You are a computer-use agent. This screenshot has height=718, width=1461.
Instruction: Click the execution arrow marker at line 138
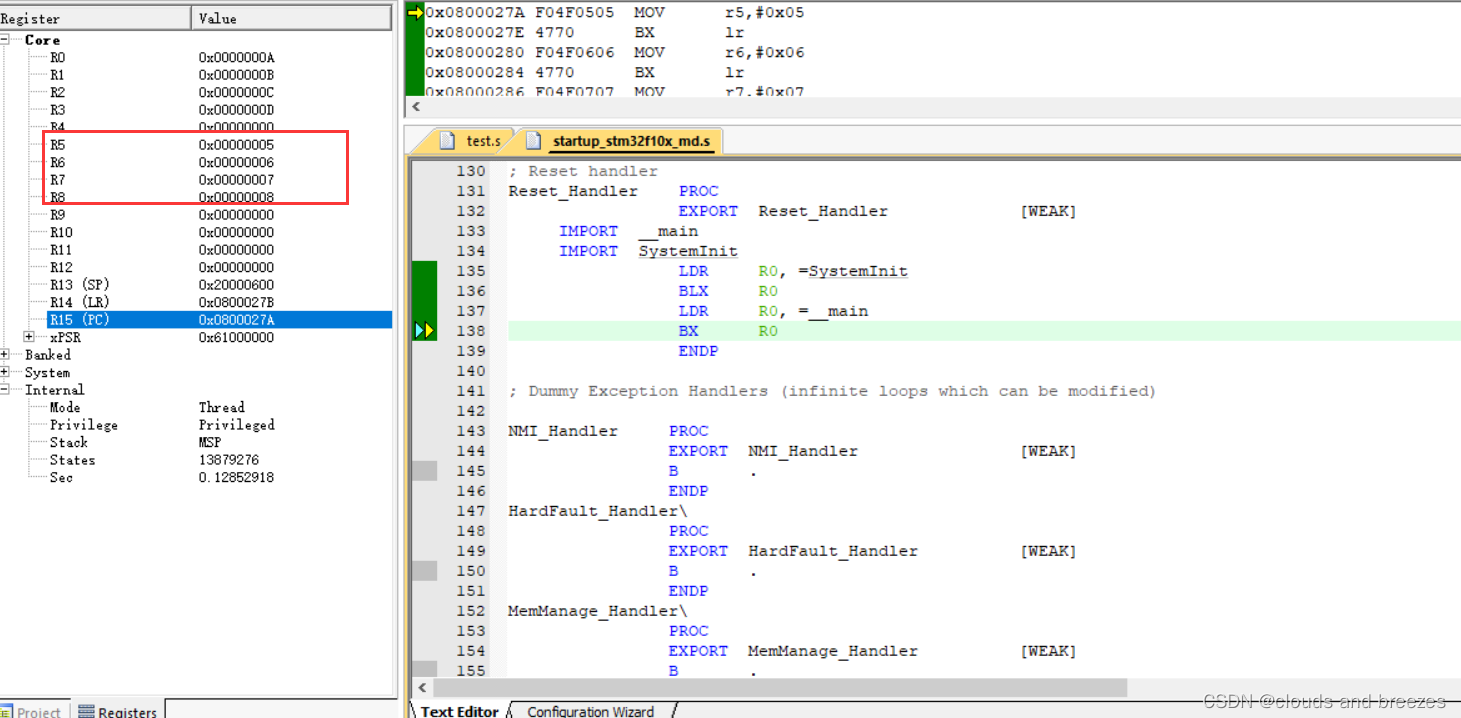(x=425, y=331)
